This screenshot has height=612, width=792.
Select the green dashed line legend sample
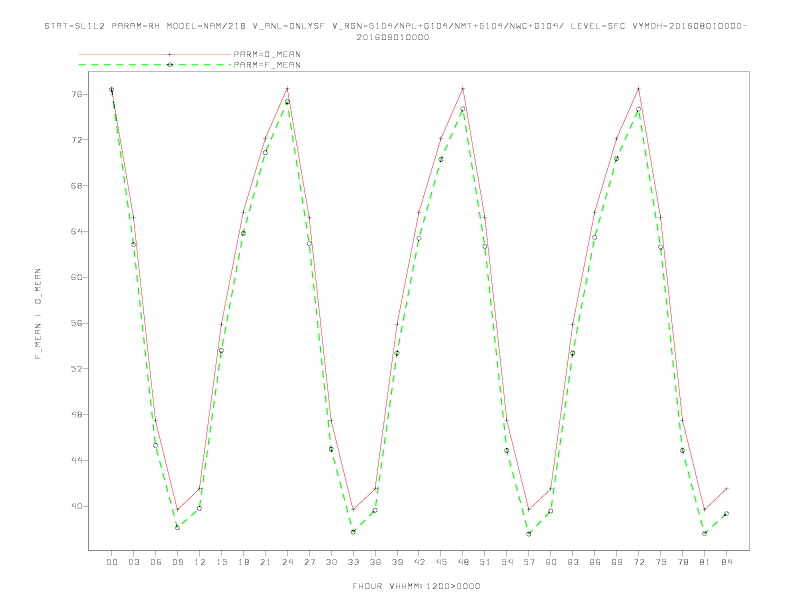pyautogui.click(x=155, y=65)
